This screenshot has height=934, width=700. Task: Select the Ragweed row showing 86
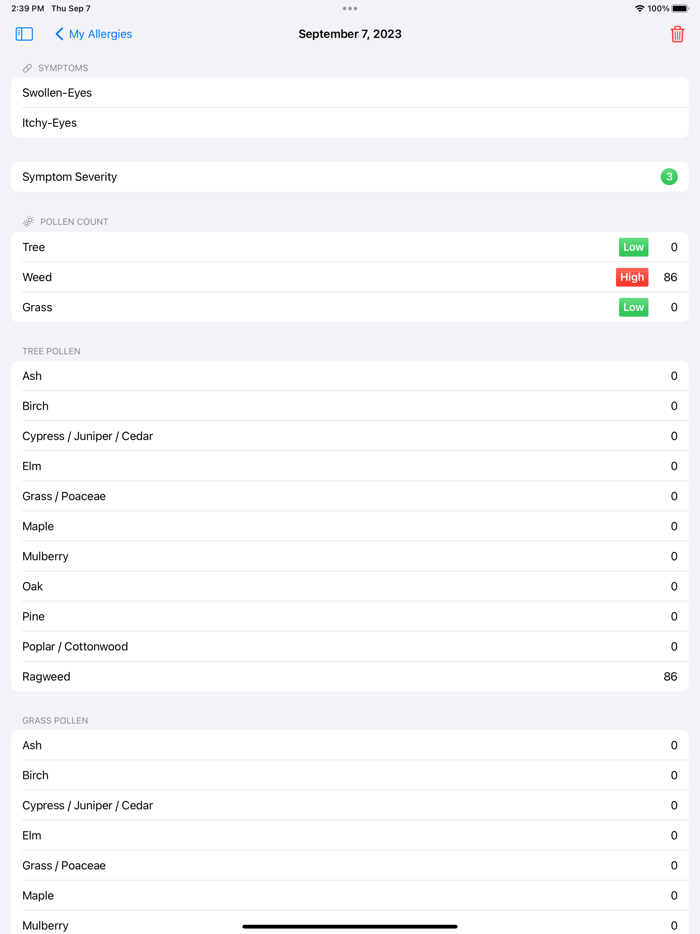tap(350, 676)
